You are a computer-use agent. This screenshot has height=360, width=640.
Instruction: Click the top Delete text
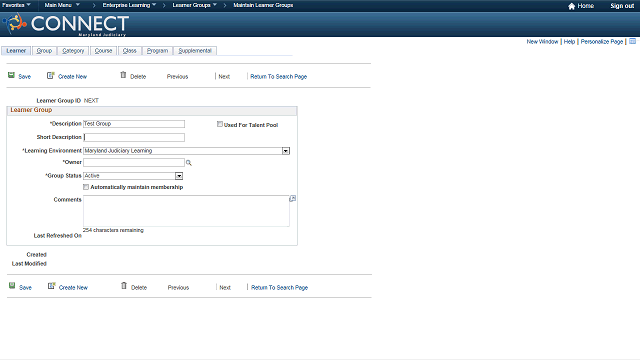point(138,77)
